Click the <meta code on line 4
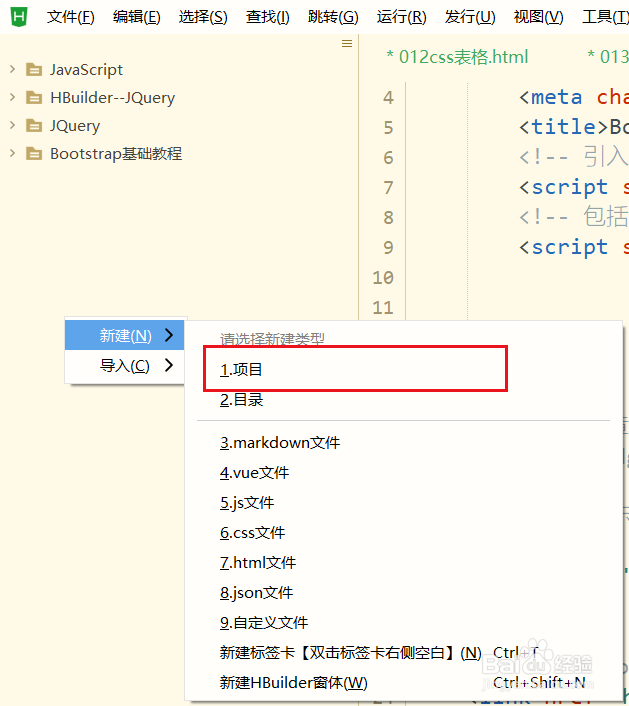This screenshot has height=706, width=629. pos(551,97)
